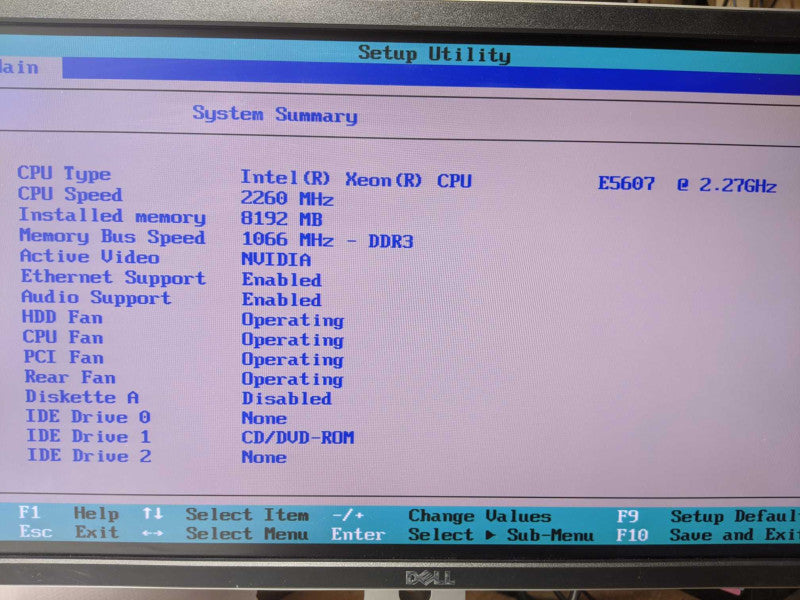Image resolution: width=800 pixels, height=600 pixels.
Task: Select the HDD Fan label
Action: [62, 317]
